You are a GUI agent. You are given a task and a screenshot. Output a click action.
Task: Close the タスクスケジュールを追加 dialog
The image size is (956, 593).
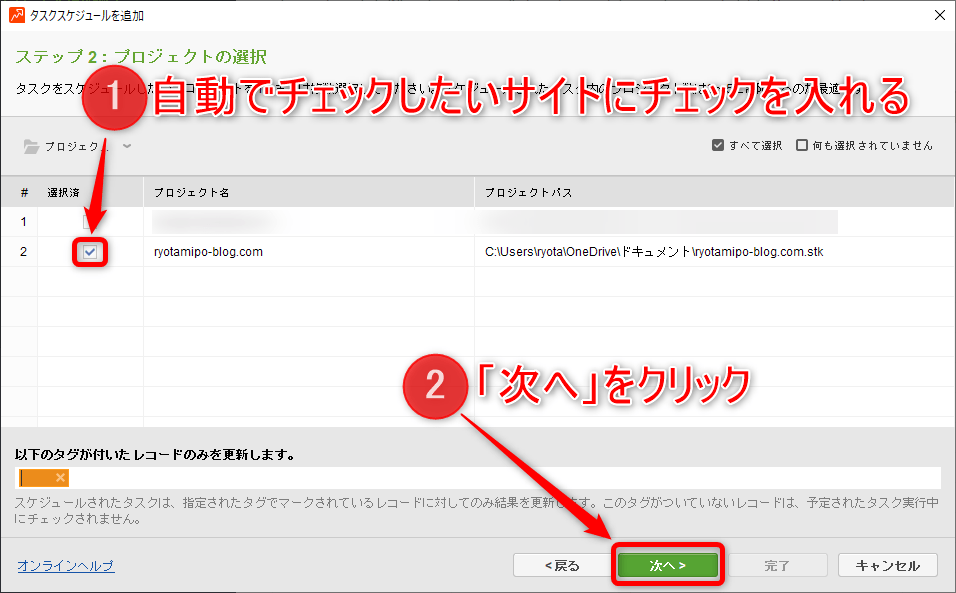click(938, 15)
